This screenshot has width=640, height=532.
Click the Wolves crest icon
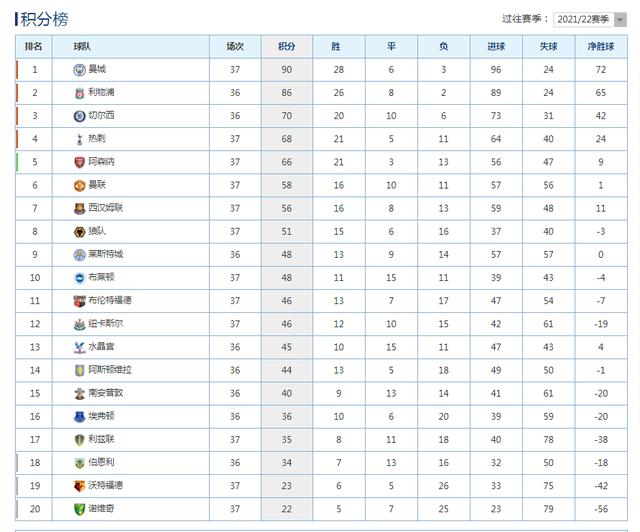(x=79, y=232)
